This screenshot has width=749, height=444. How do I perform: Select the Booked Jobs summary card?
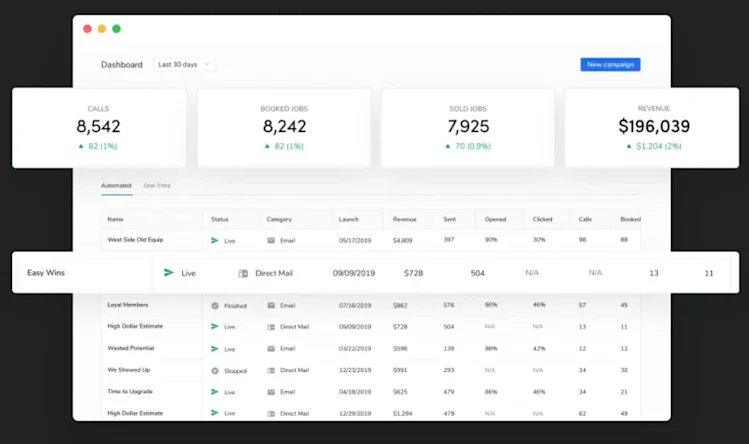[x=284, y=128]
